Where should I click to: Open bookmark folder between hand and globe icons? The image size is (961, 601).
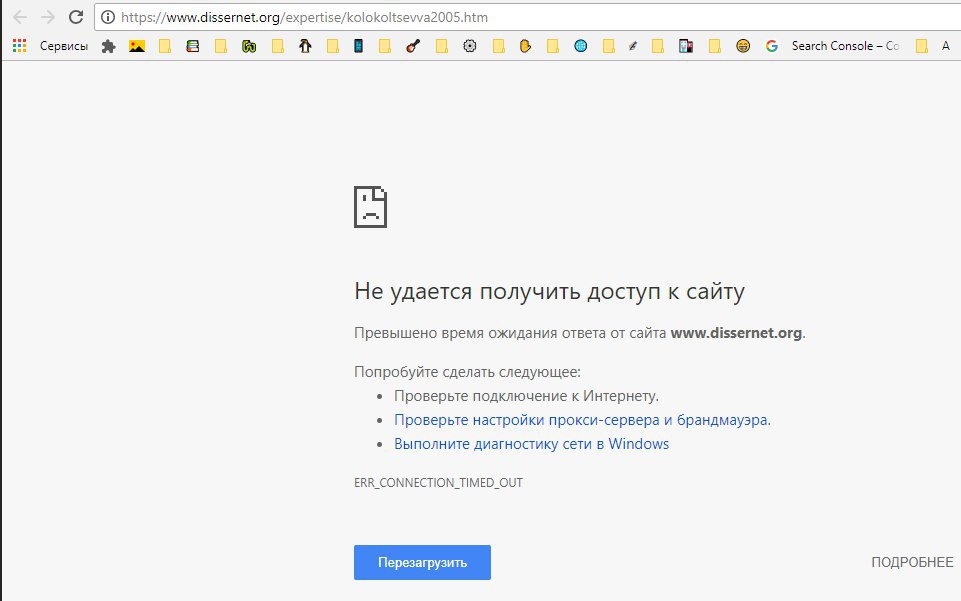click(553, 46)
